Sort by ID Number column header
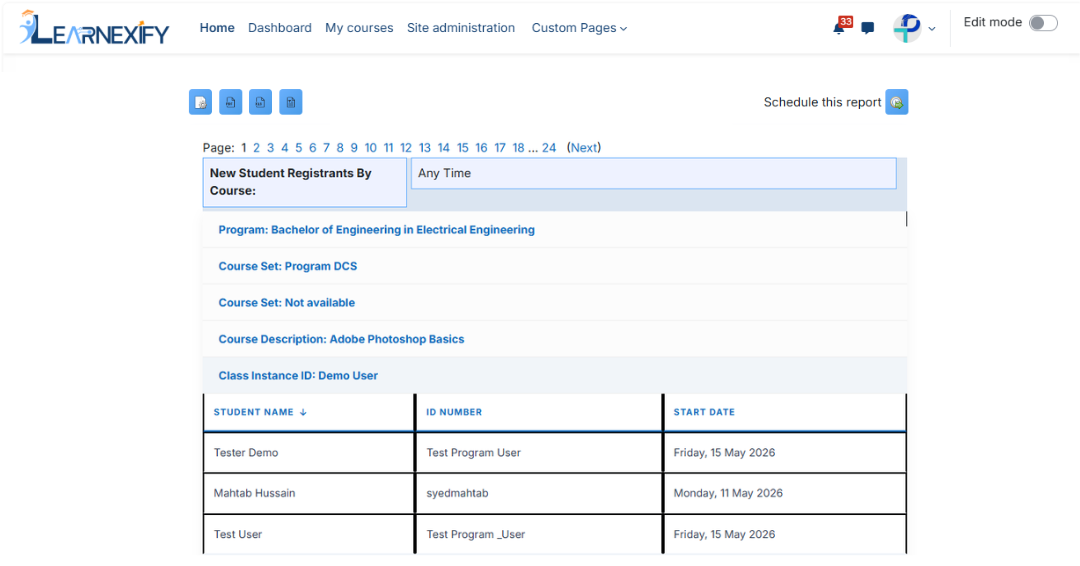The image size is (1080, 566). (454, 412)
